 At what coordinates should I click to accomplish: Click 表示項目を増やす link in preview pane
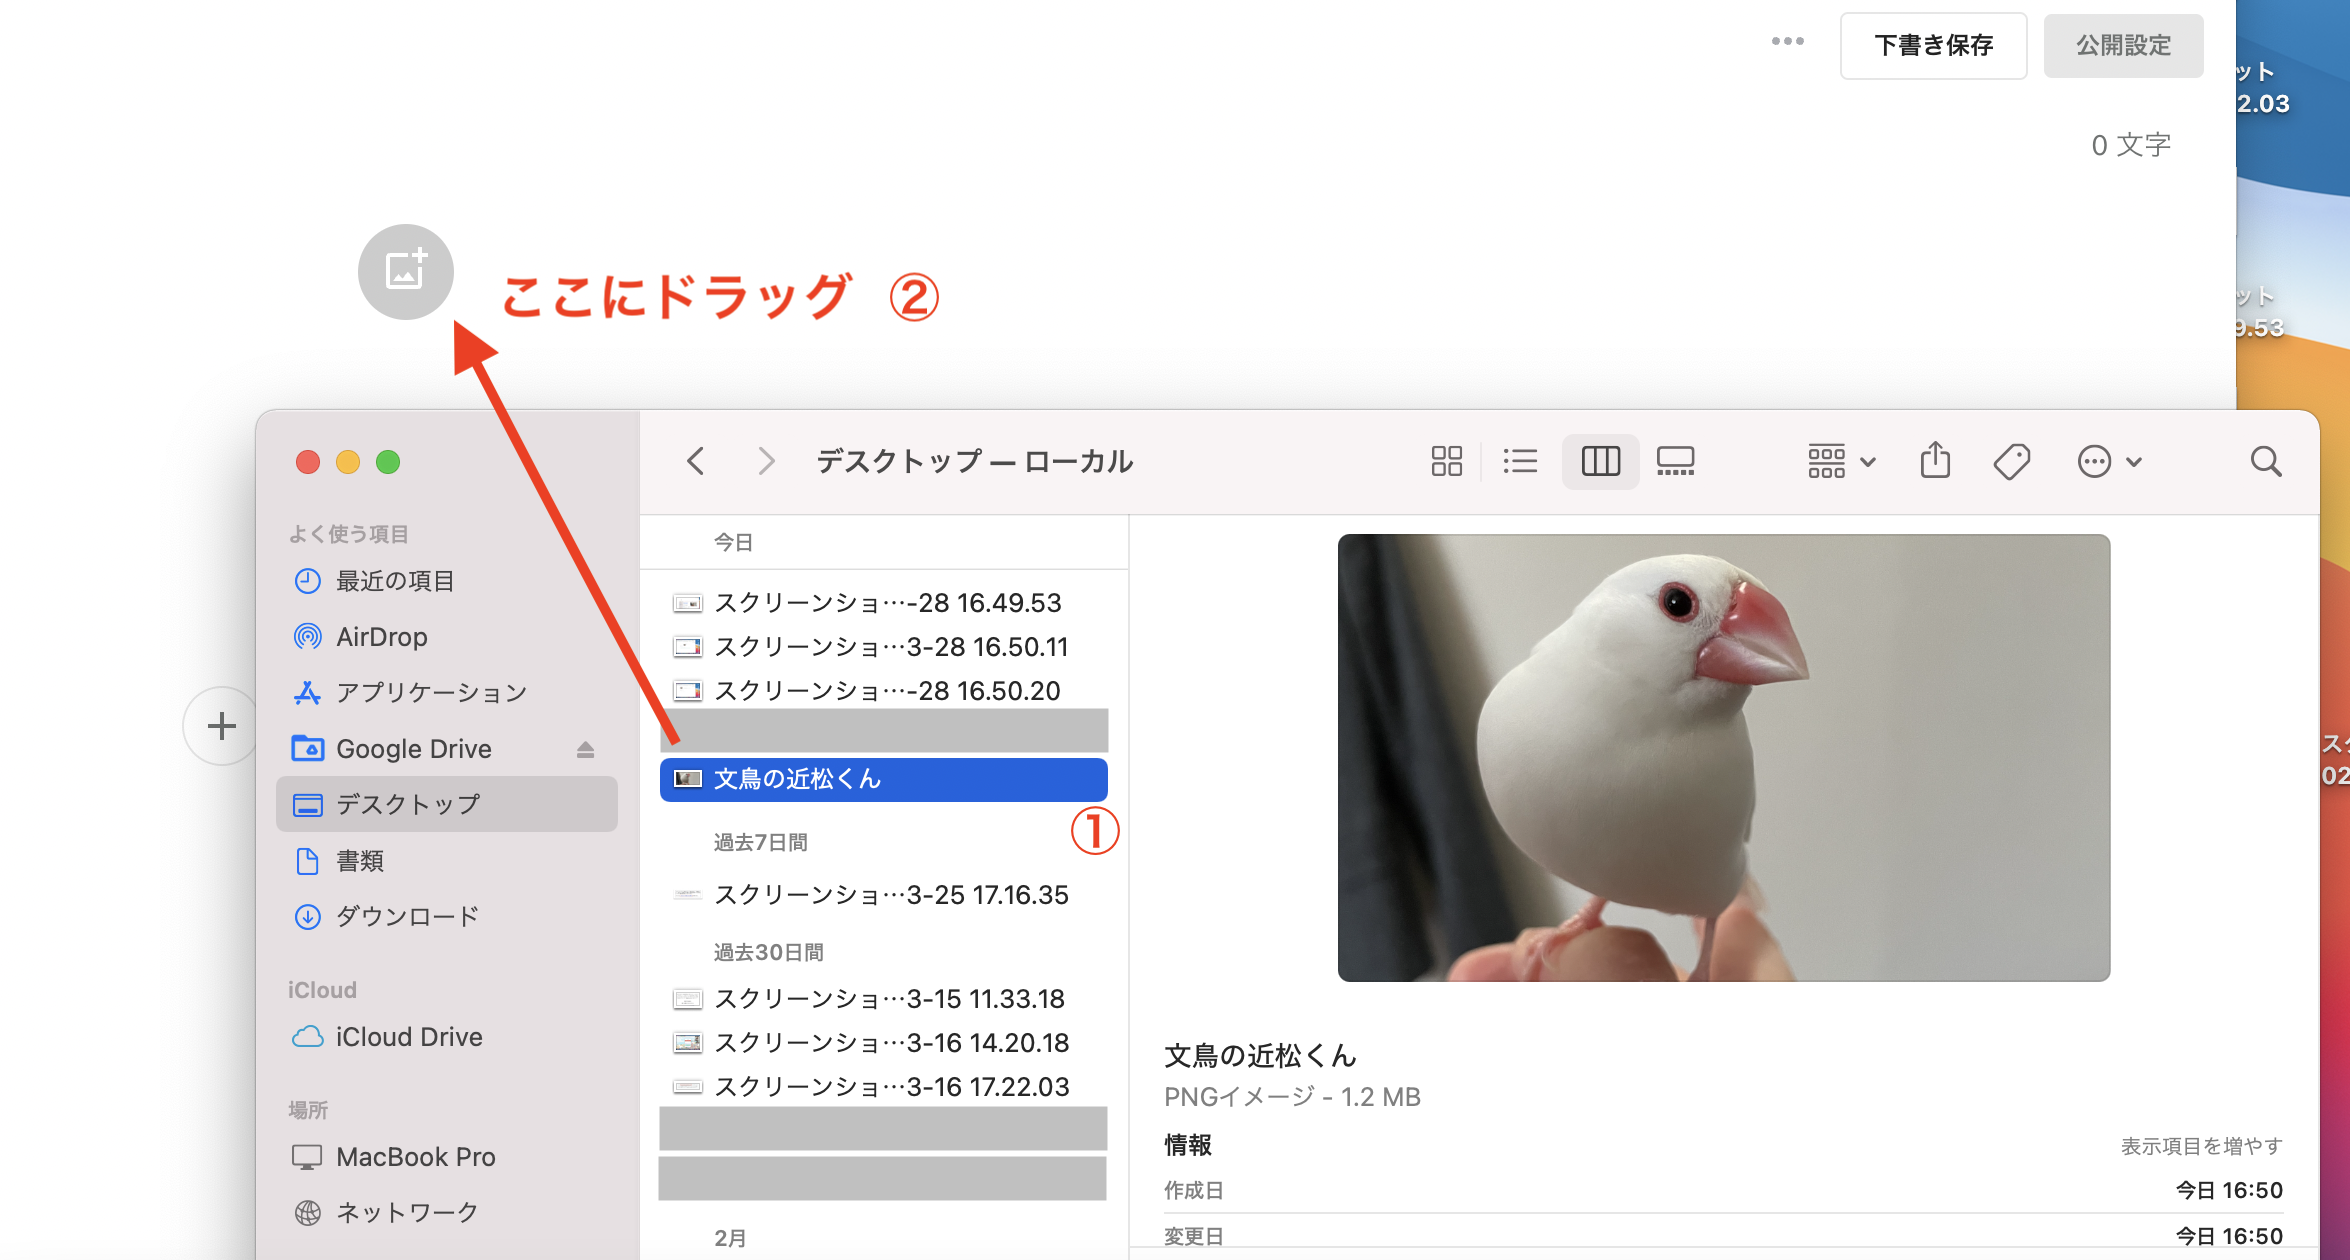2201,1146
